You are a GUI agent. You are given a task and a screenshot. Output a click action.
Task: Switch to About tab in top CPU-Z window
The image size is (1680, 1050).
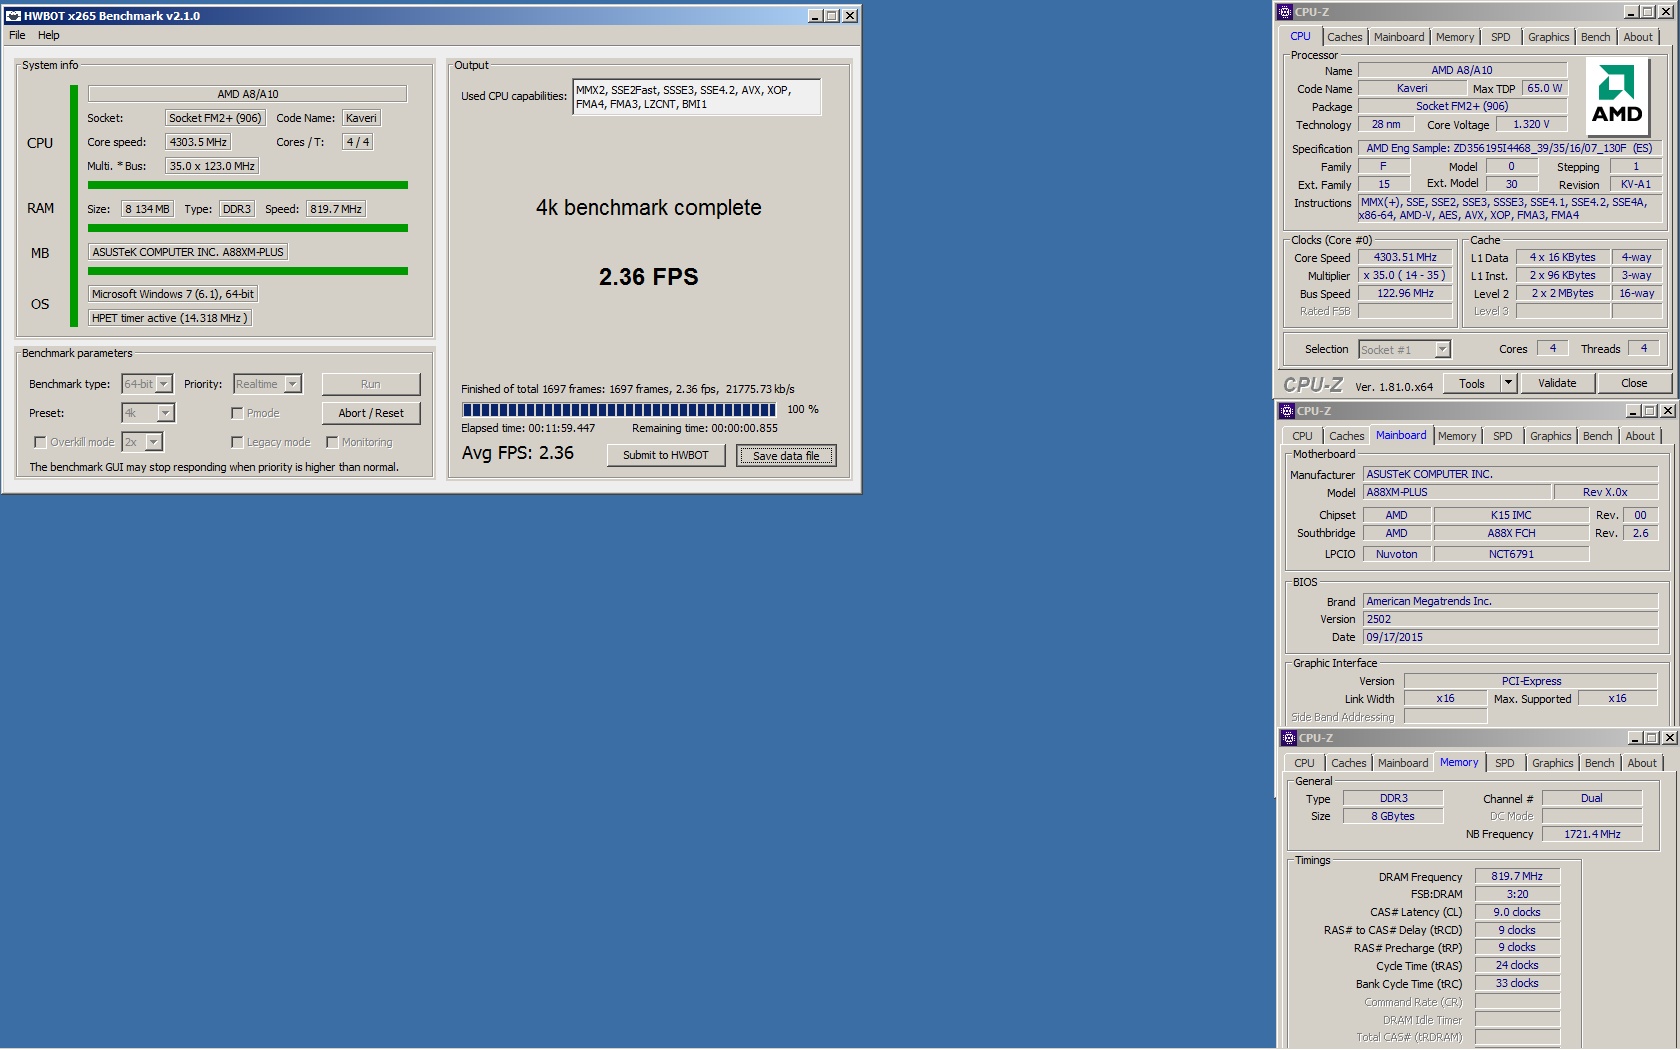coord(1638,37)
